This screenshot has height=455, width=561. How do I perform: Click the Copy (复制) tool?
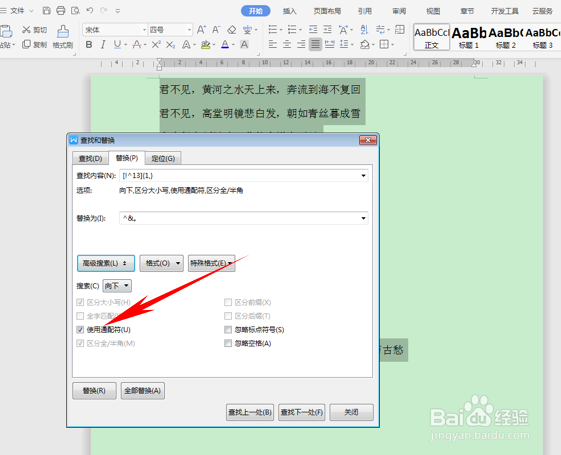click(x=34, y=45)
